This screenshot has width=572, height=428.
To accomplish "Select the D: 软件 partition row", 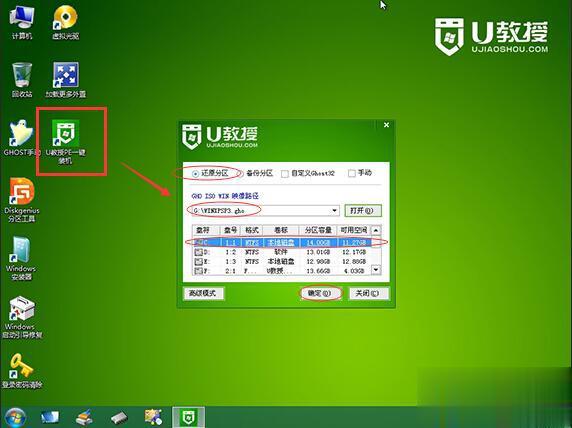I will pyautogui.click(x=282, y=252).
